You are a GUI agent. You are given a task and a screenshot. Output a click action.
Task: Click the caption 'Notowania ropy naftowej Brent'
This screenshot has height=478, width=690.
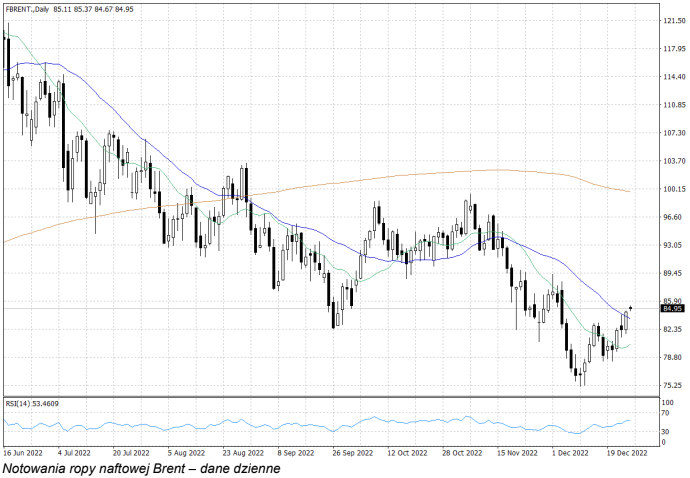click(x=140, y=468)
